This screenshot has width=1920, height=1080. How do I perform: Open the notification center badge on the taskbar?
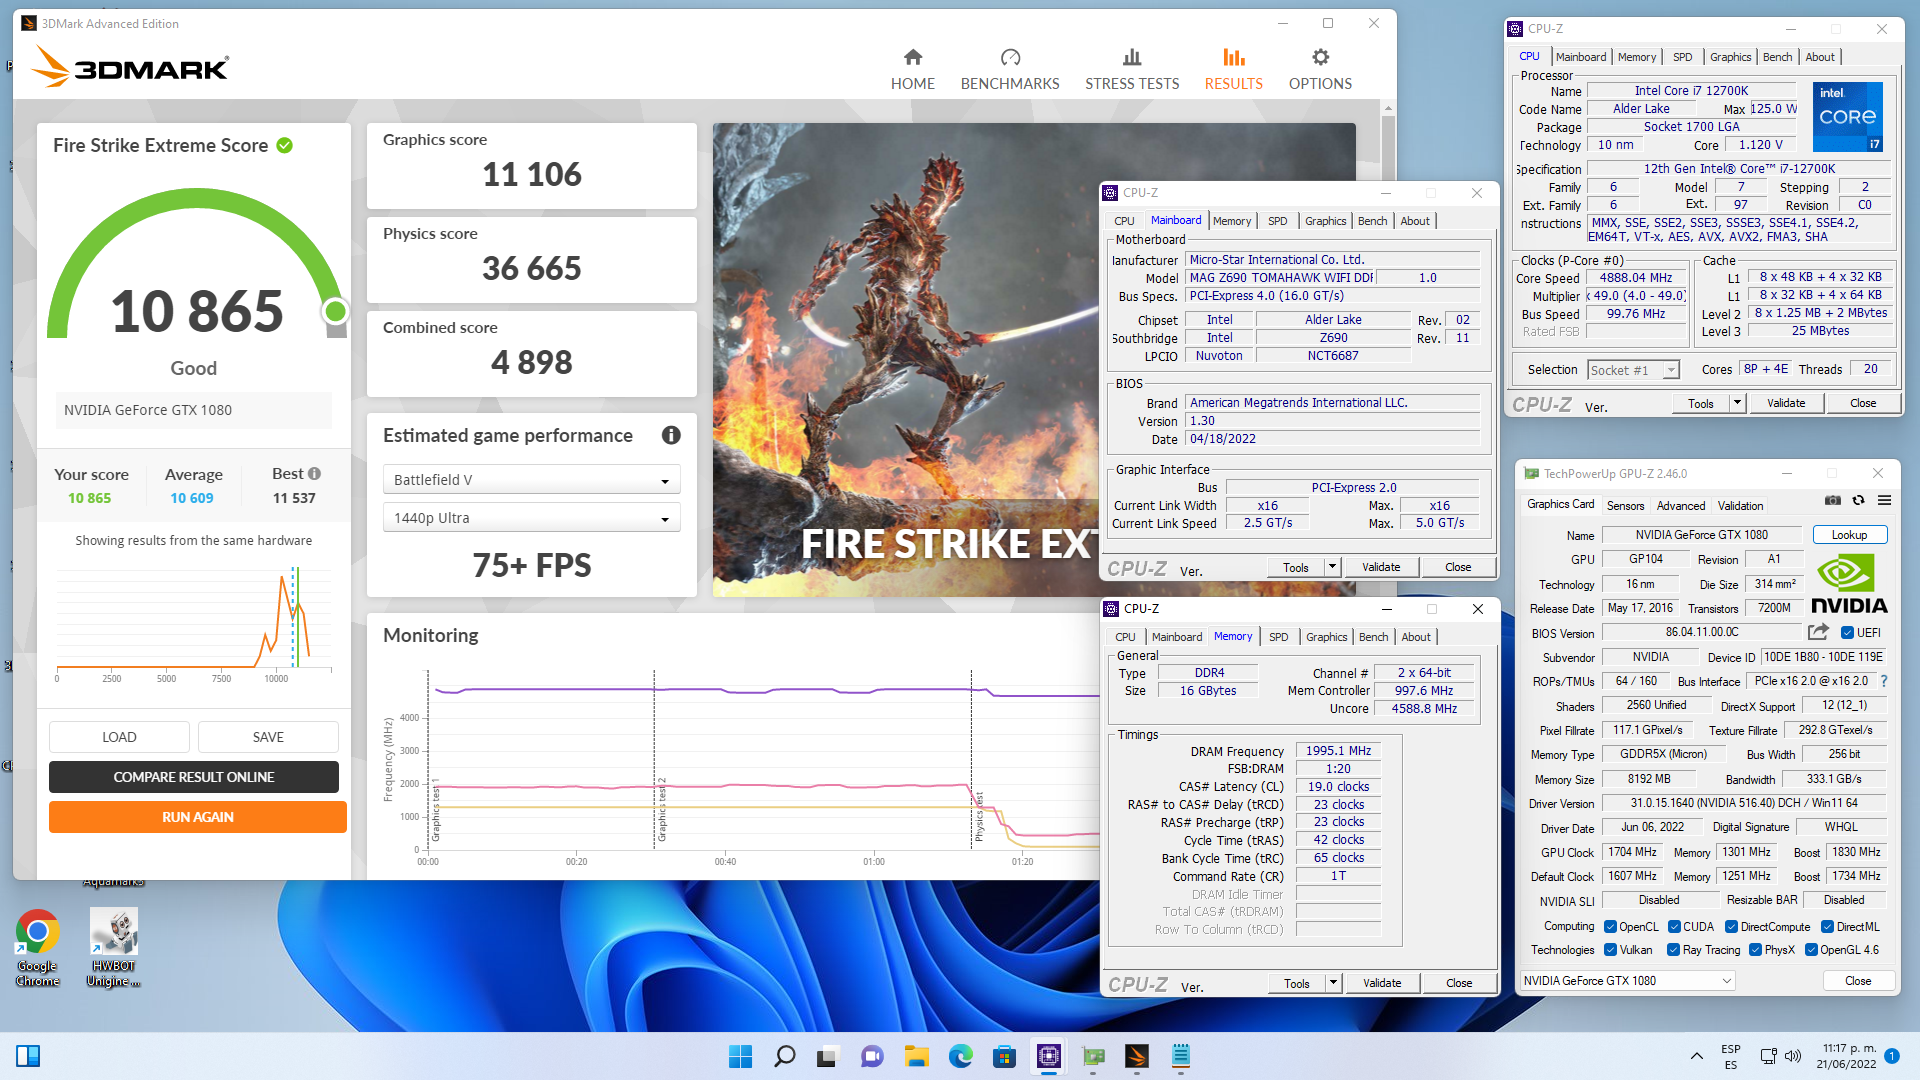tap(1892, 1056)
